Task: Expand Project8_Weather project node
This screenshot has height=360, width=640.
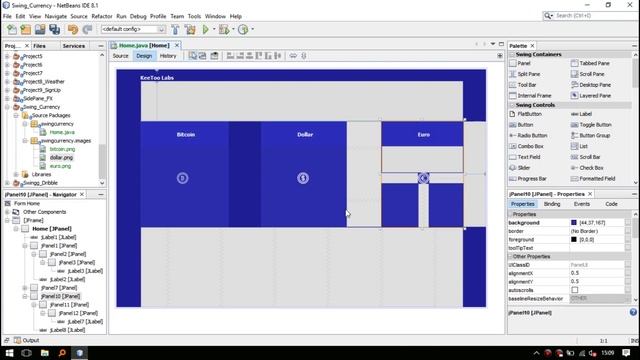Action: click(x=7, y=82)
